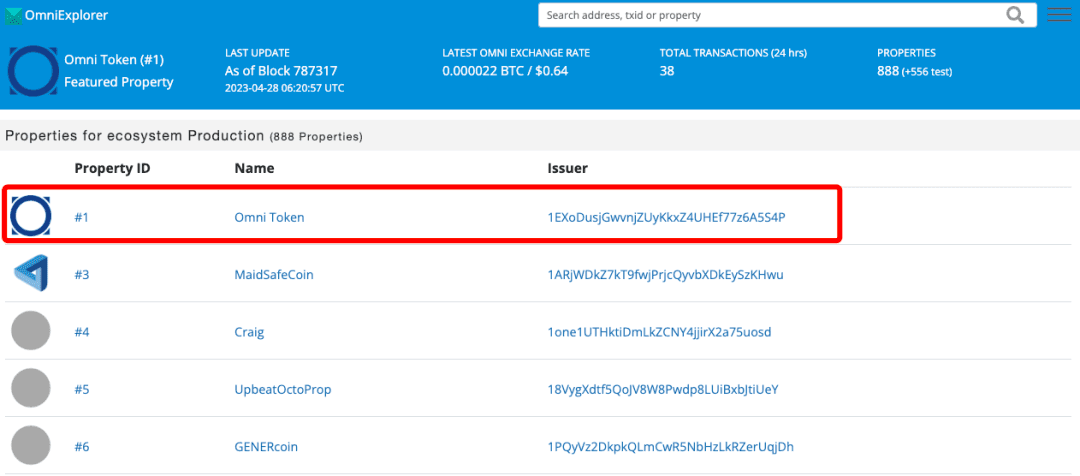This screenshot has height=476, width=1080.
Task: Open issuer address 1PQyVz2DkpkQLmCwR5NbHzLkRZerUqjDh
Action: (671, 446)
